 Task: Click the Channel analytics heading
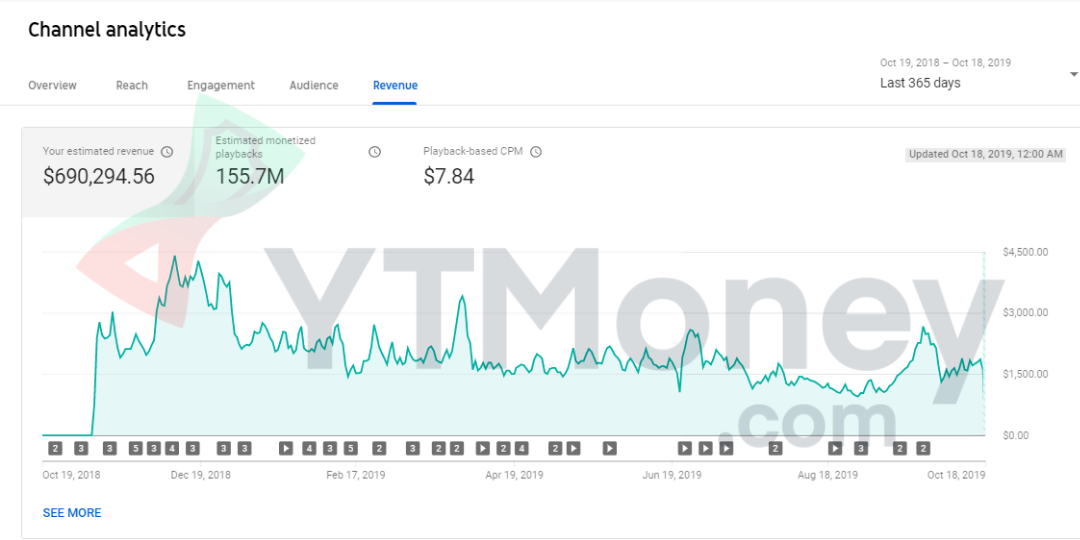[x=107, y=30]
